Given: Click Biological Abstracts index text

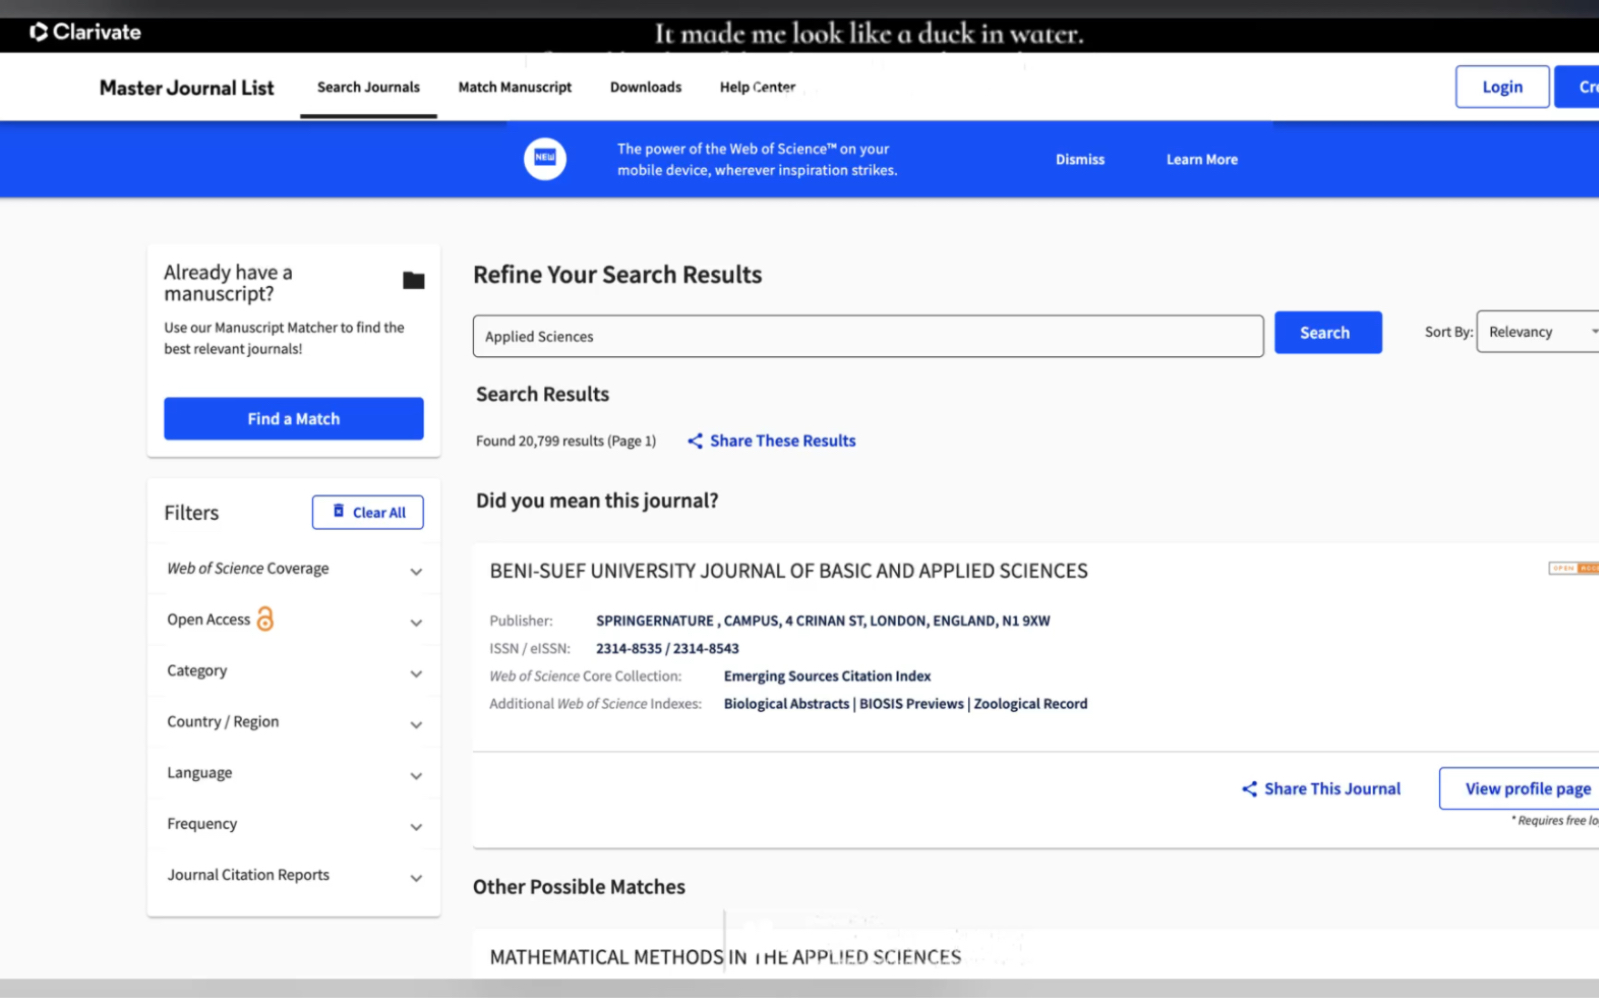Looking at the screenshot, I should point(786,704).
